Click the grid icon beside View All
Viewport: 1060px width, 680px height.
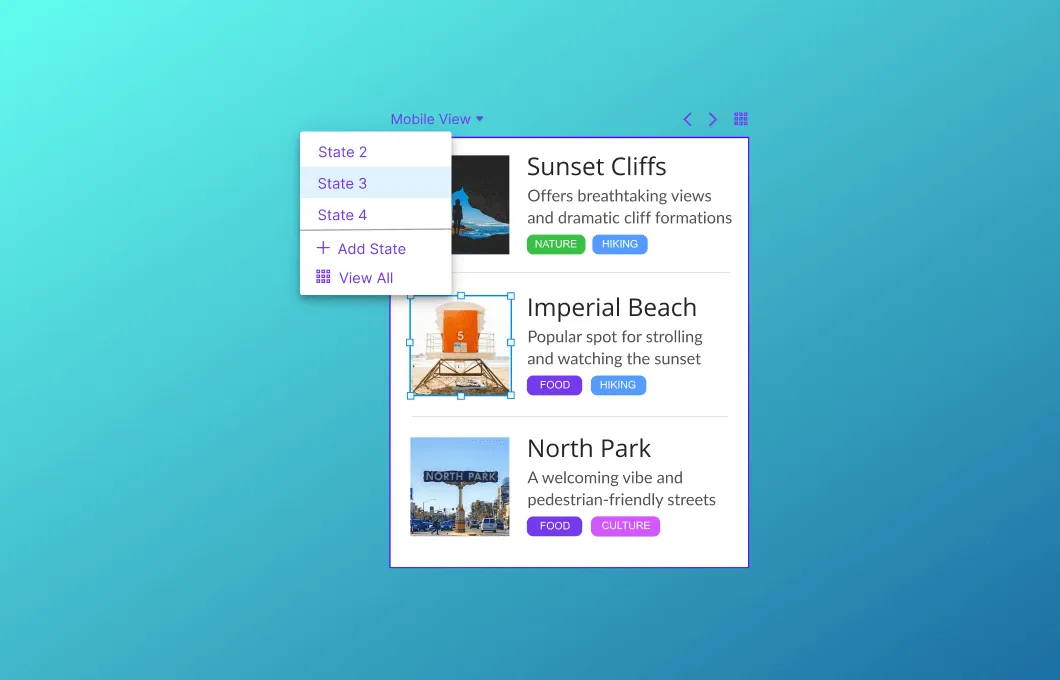click(323, 277)
